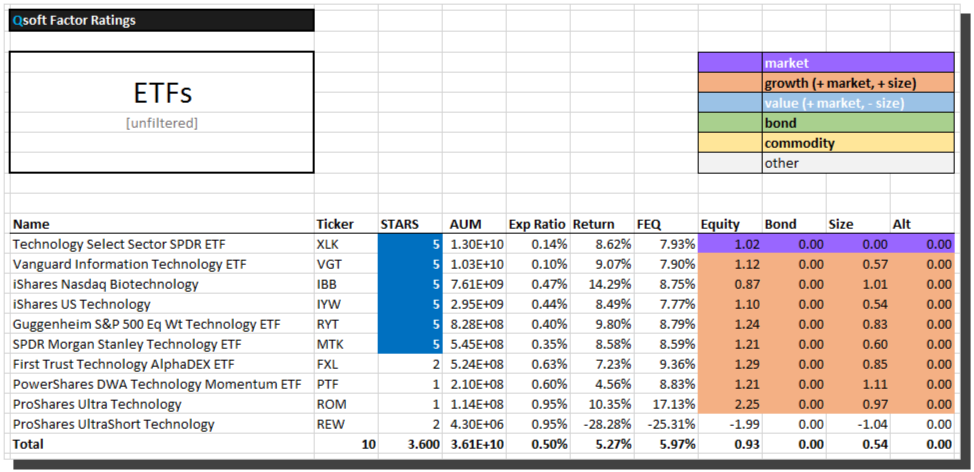Screen dimensions: 974x472
Task: Click the RYT ticker cell
Action: pos(346,324)
